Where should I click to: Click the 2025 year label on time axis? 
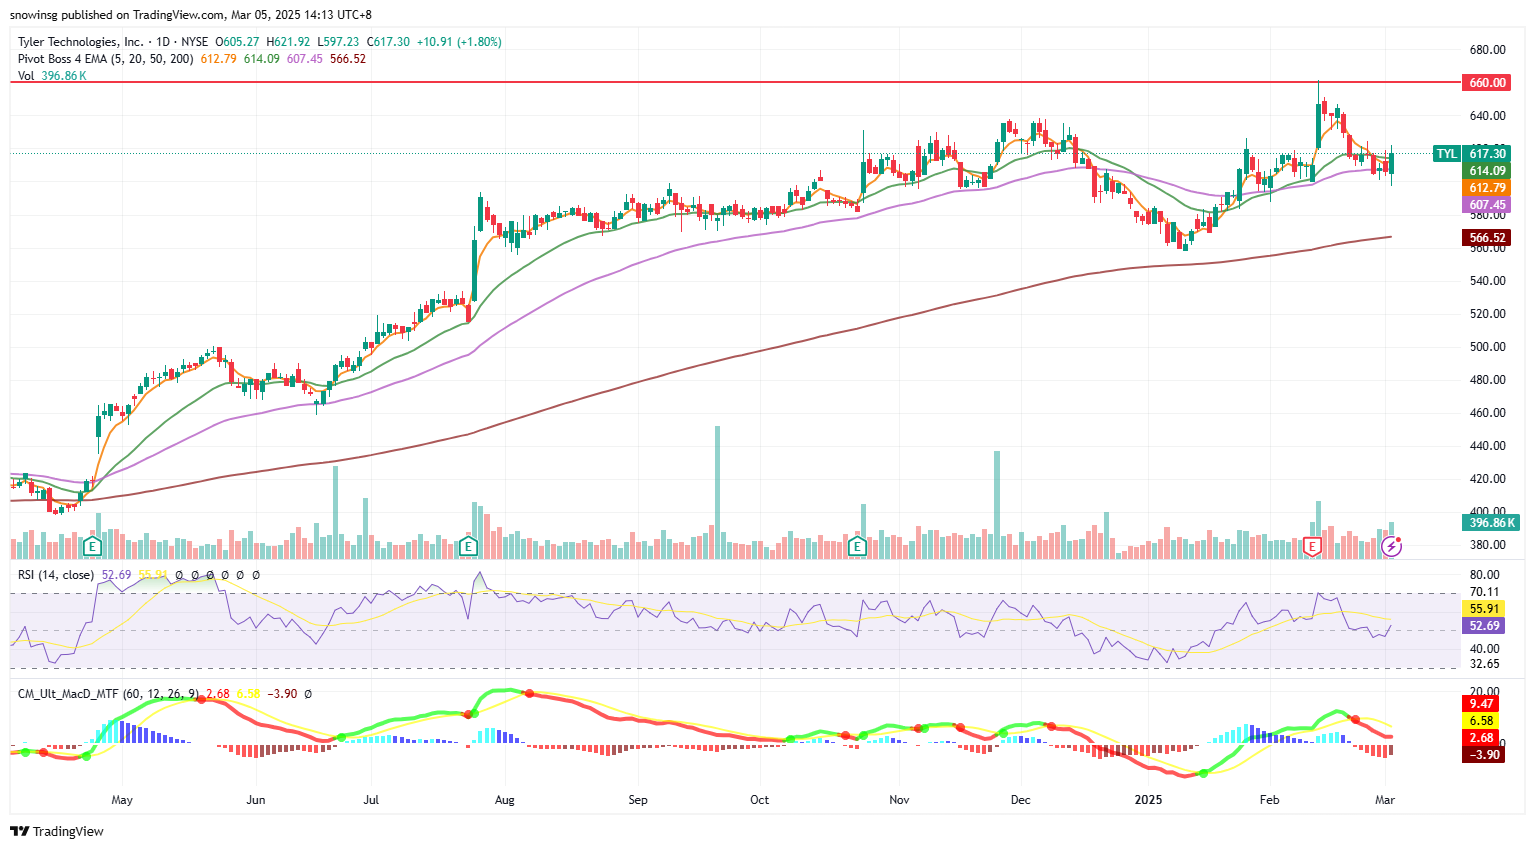1148,800
